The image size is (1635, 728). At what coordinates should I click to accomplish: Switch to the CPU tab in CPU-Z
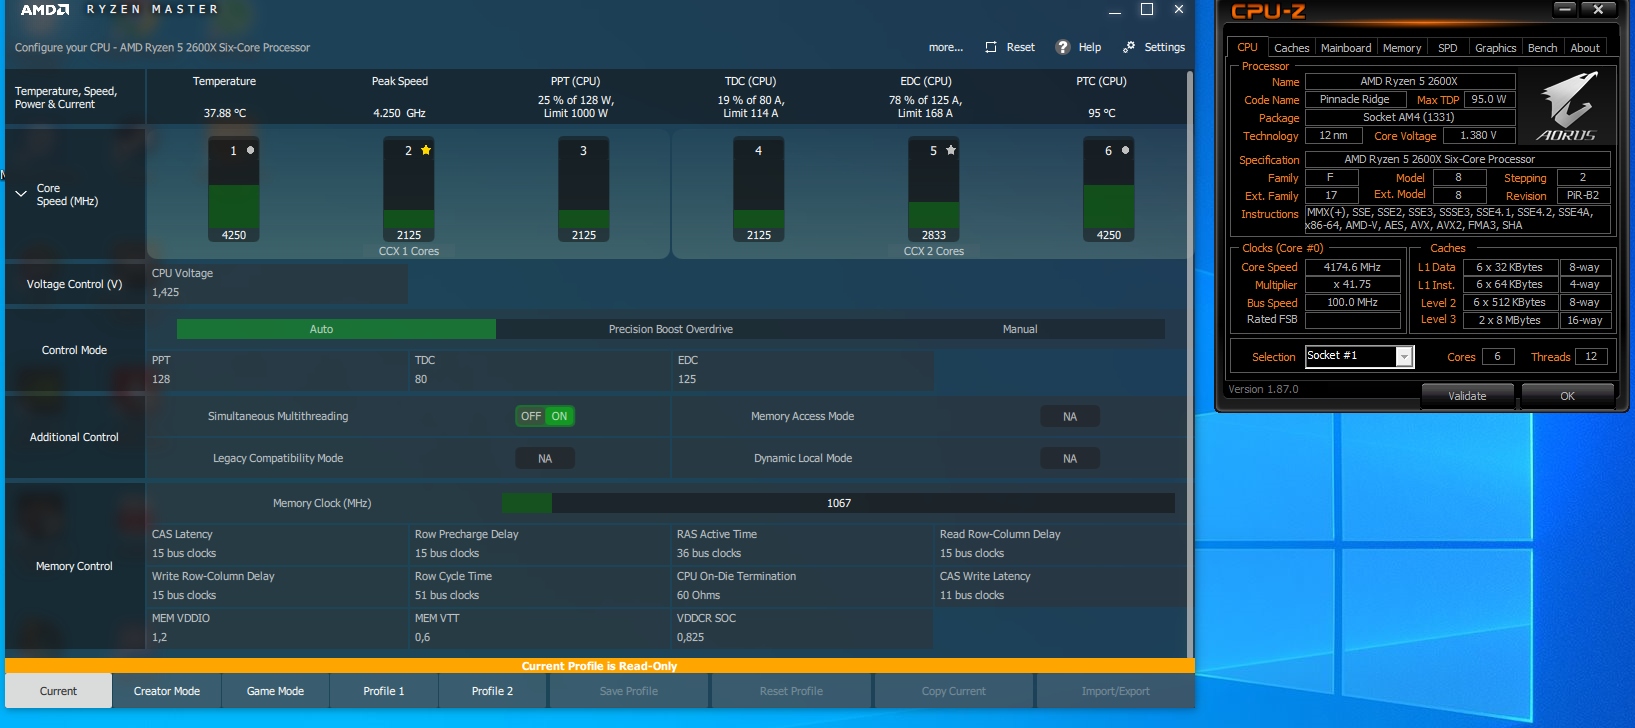coord(1247,47)
